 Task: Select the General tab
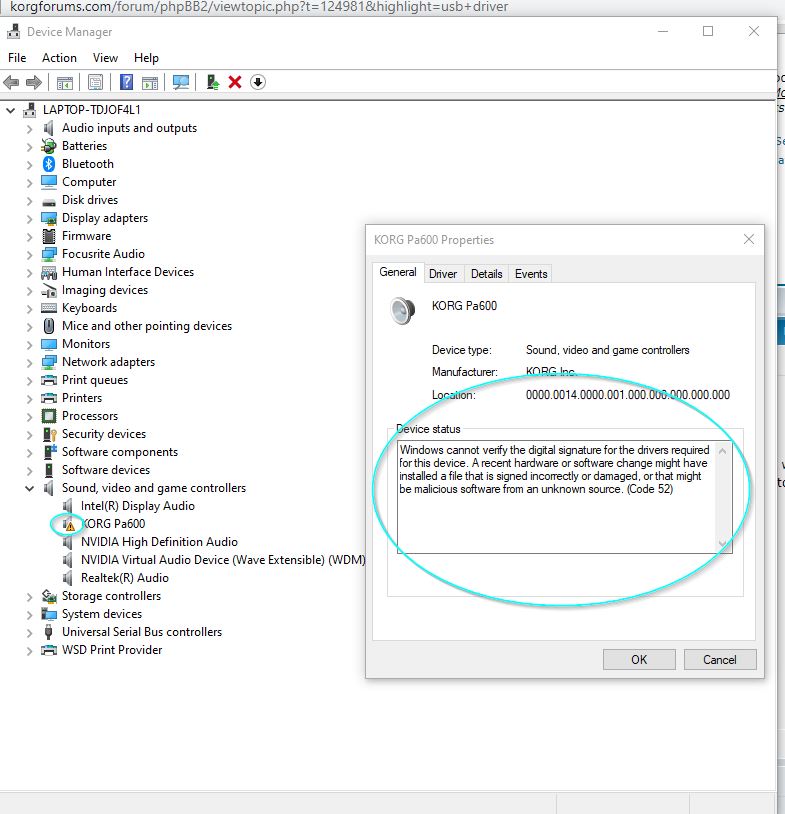(x=398, y=272)
